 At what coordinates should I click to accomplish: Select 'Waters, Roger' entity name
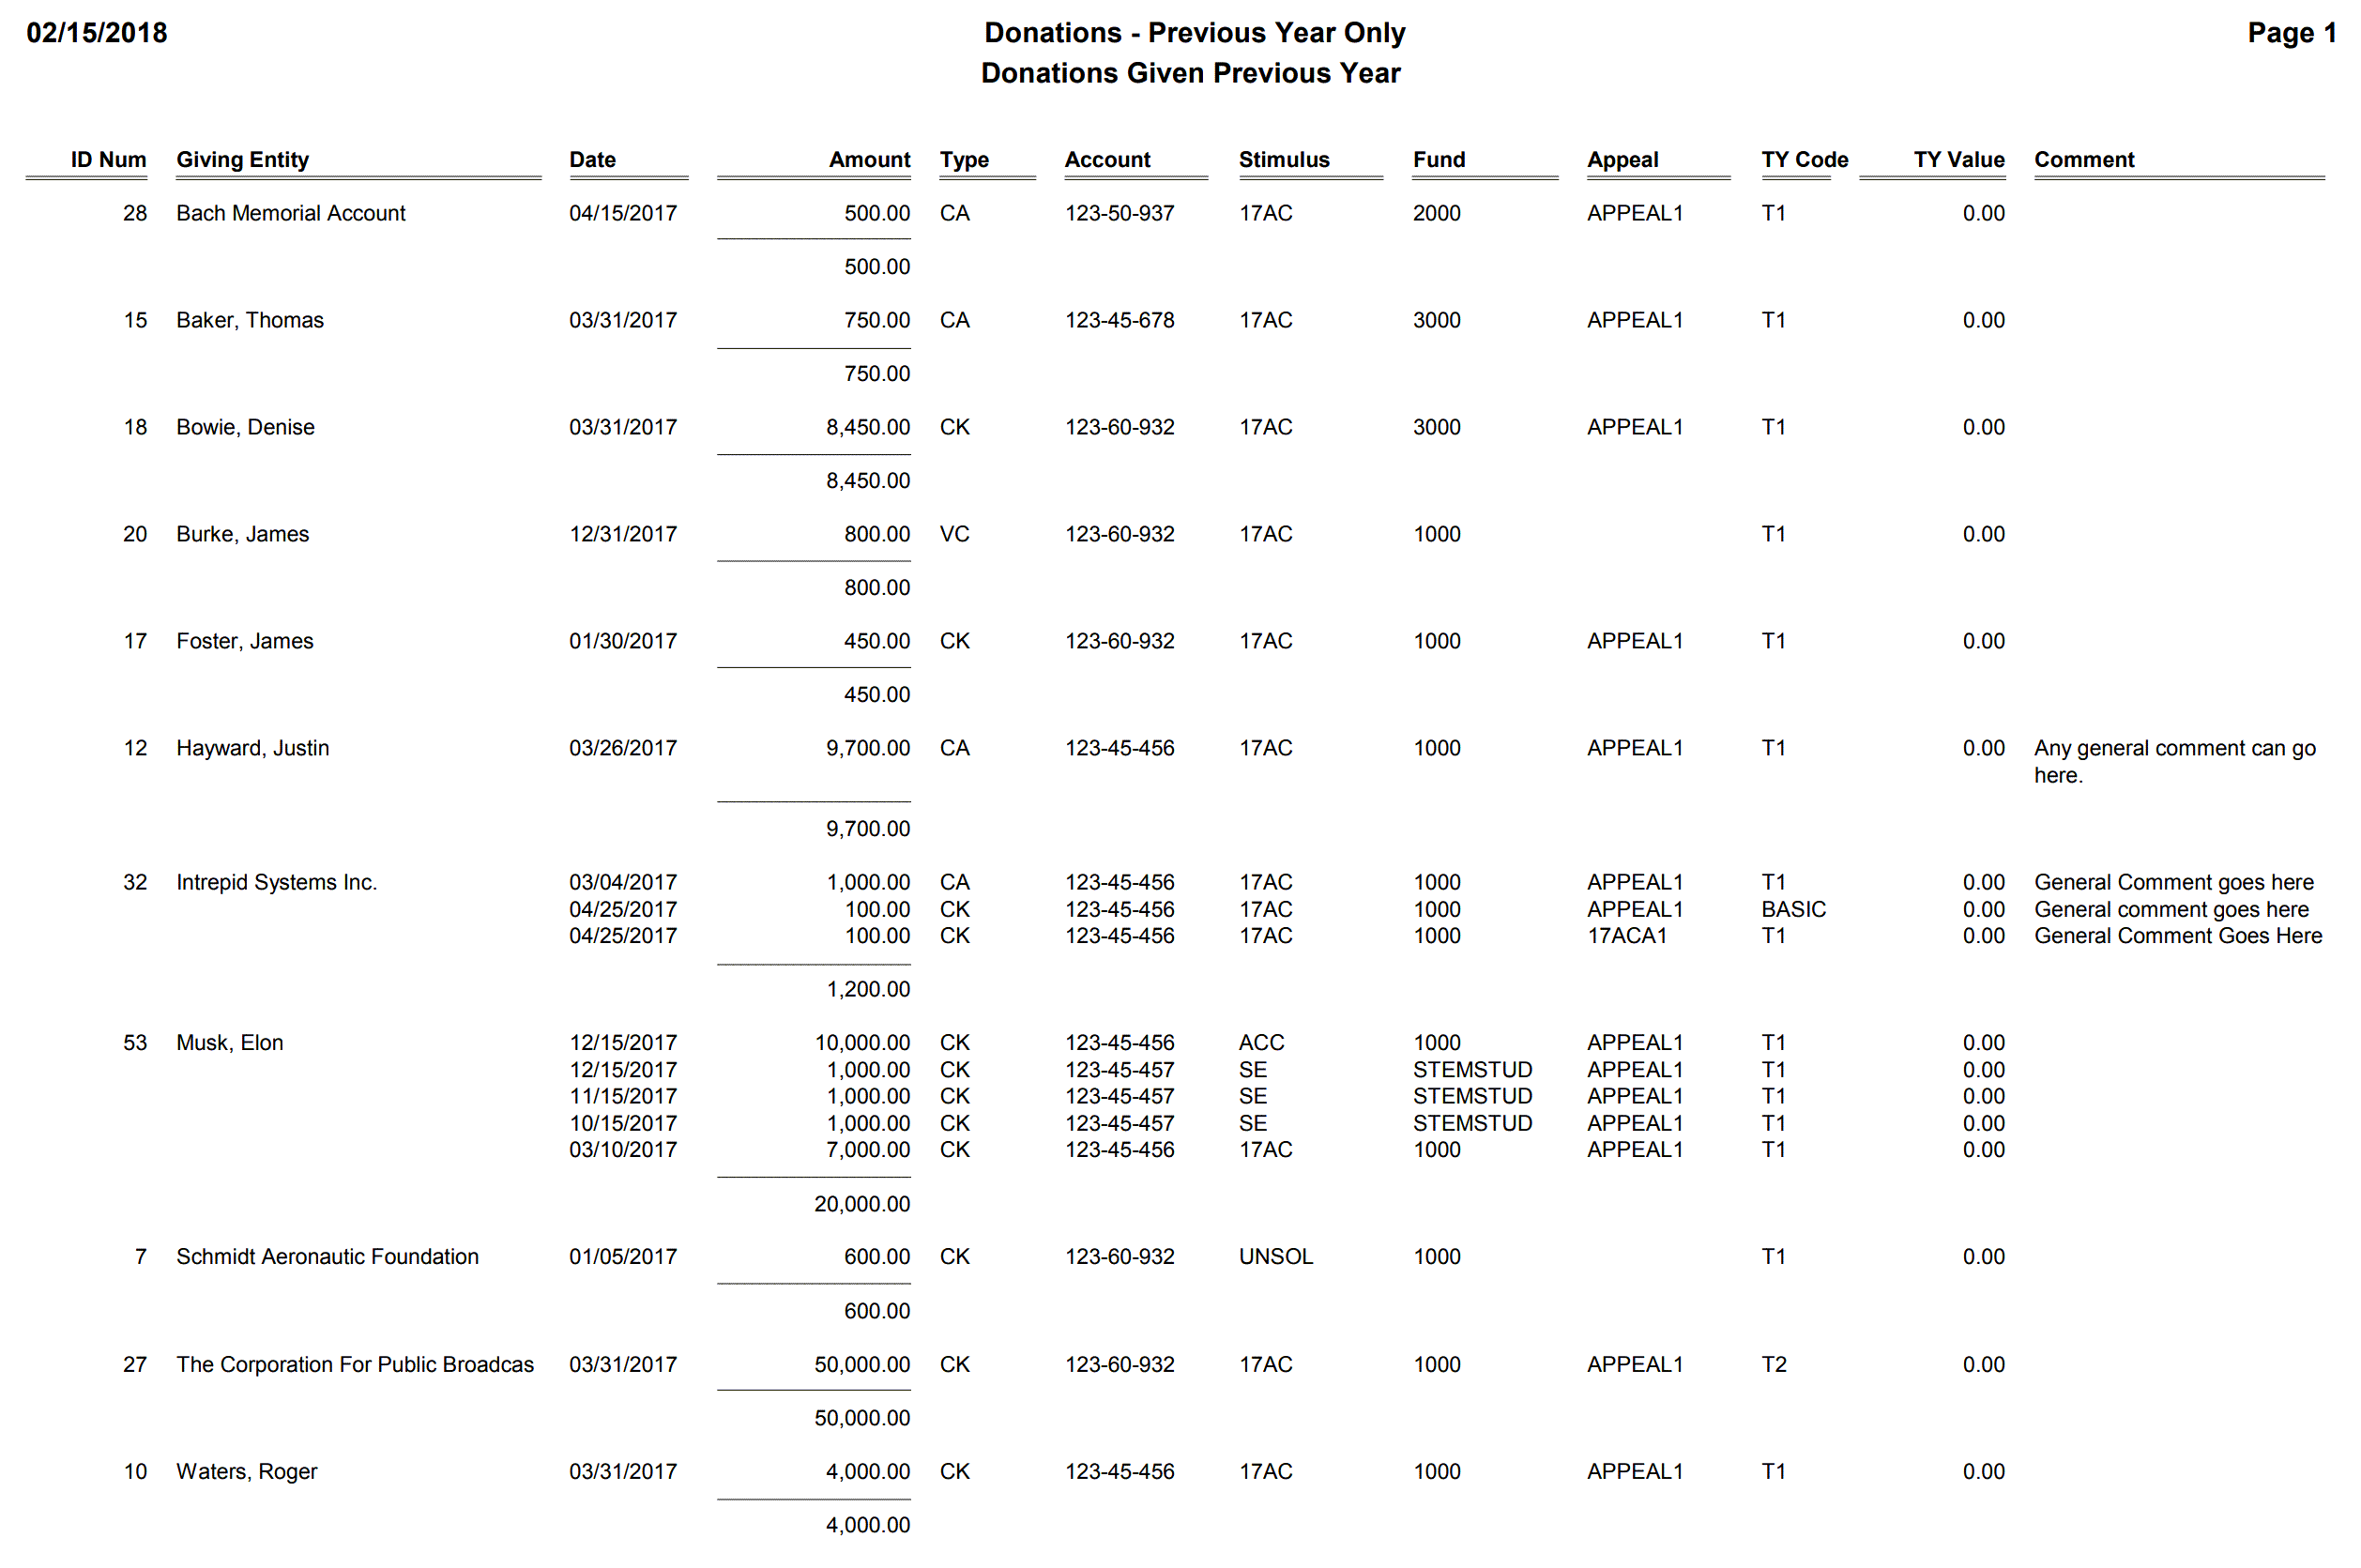(247, 1471)
